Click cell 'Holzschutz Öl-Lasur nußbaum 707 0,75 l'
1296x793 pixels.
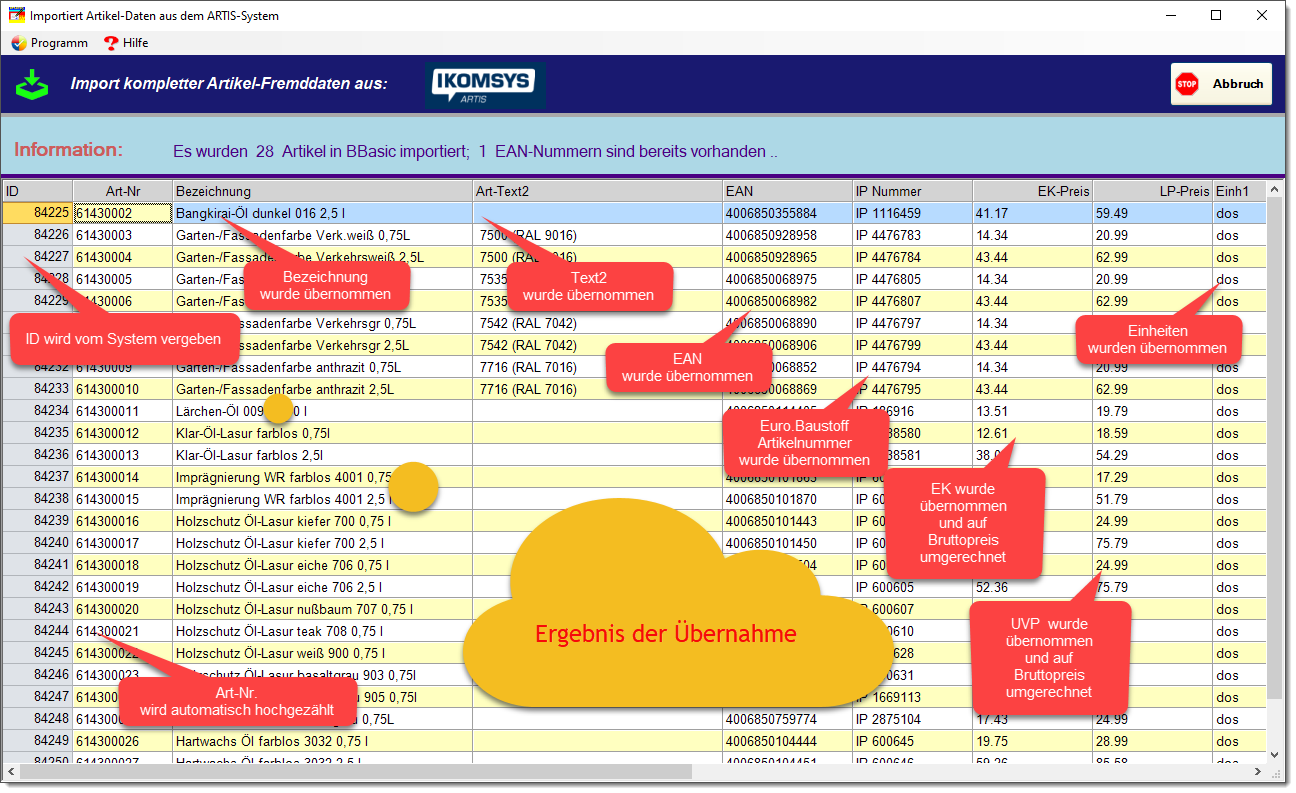pyautogui.click(x=322, y=609)
